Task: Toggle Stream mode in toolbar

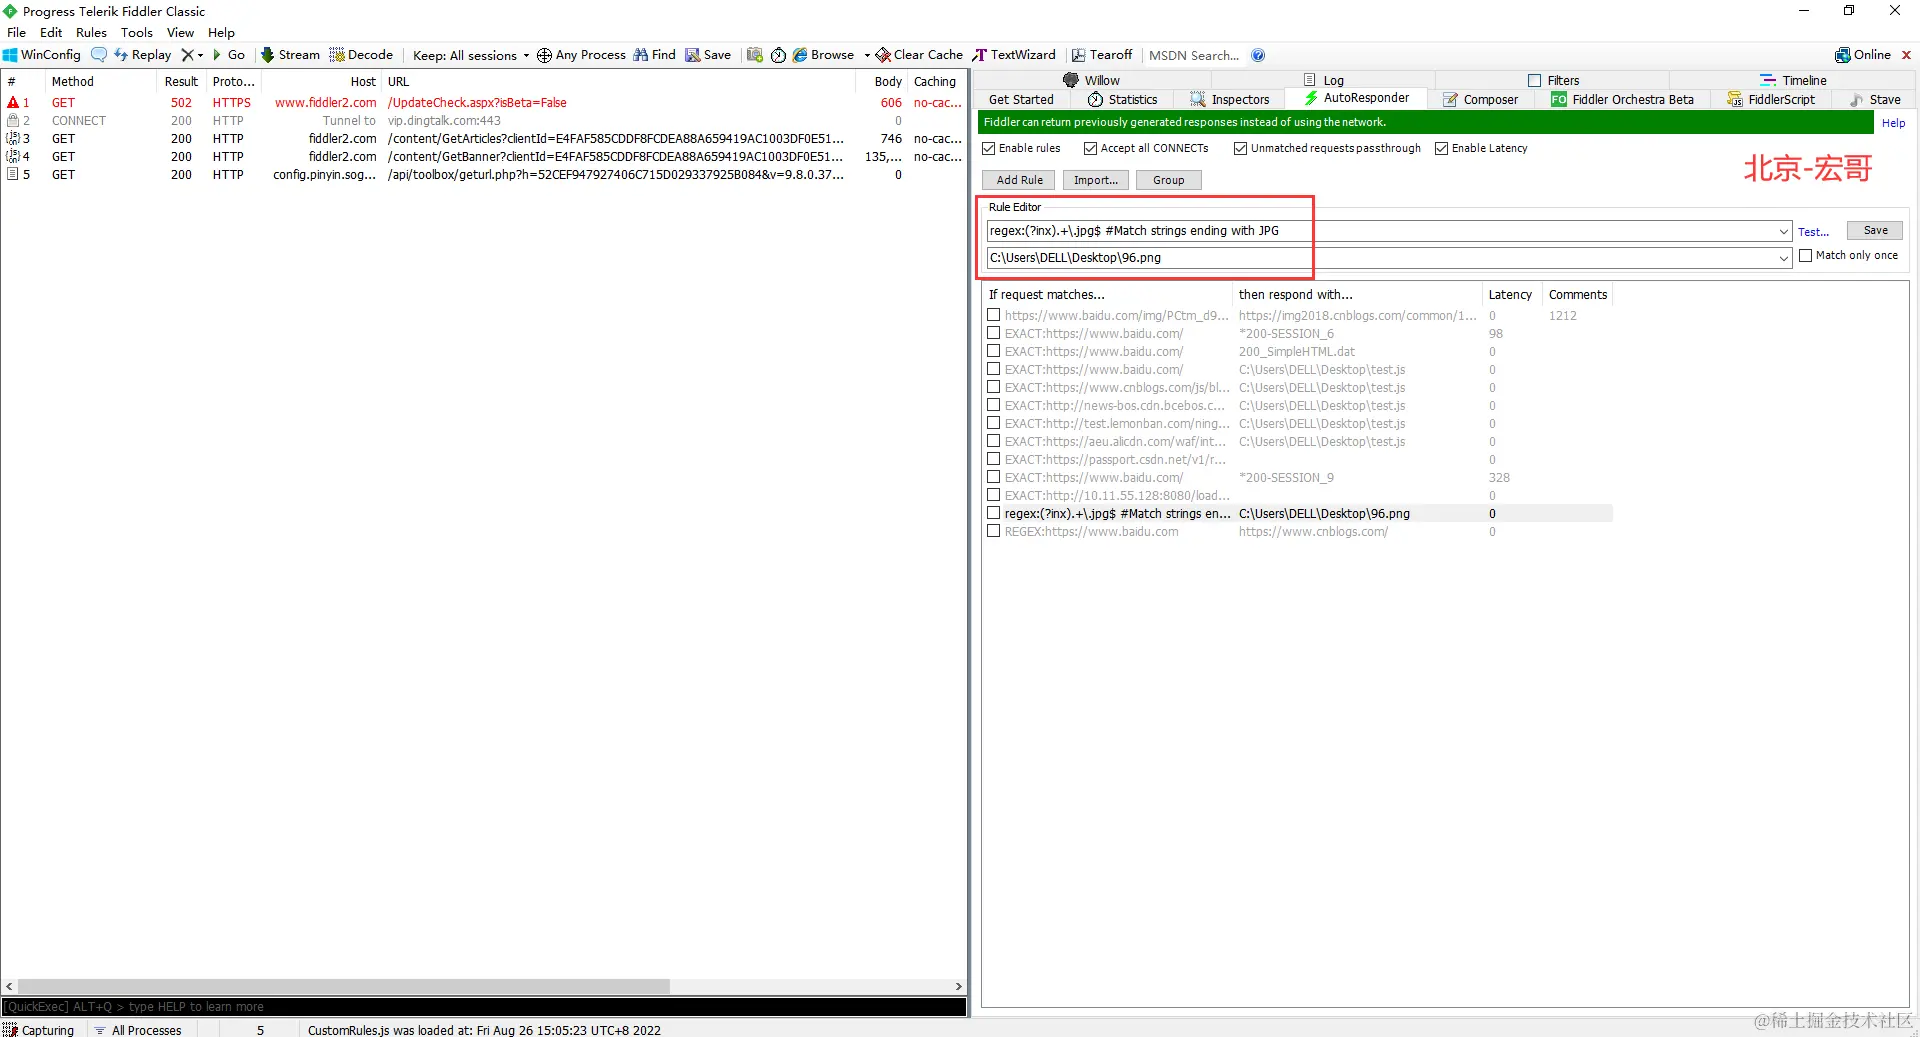Action: [x=290, y=55]
